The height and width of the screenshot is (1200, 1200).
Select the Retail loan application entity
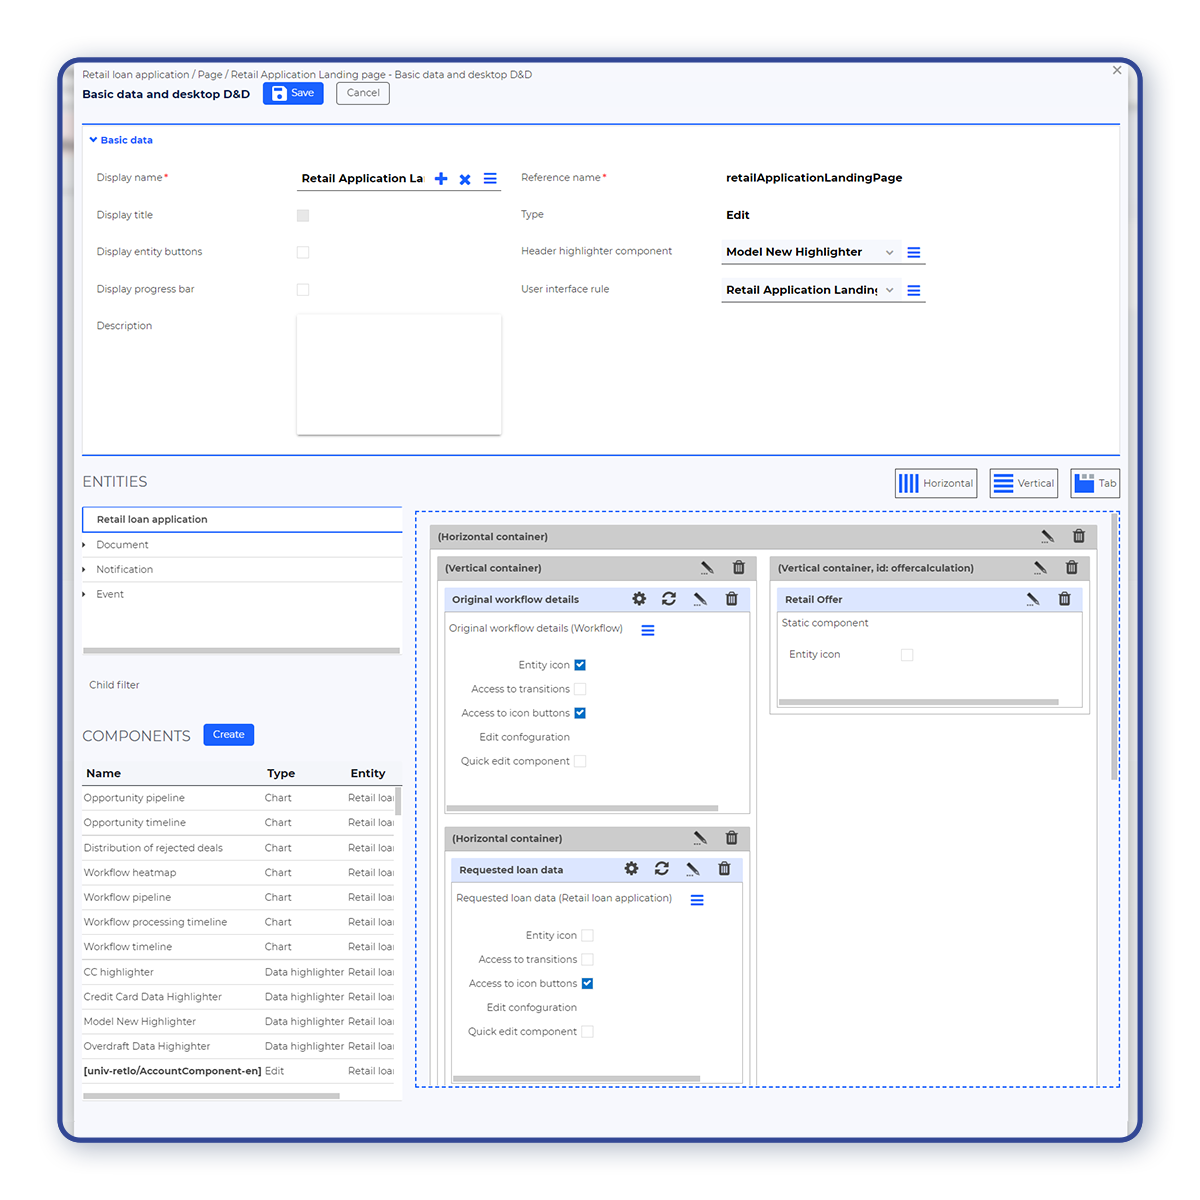click(x=152, y=520)
